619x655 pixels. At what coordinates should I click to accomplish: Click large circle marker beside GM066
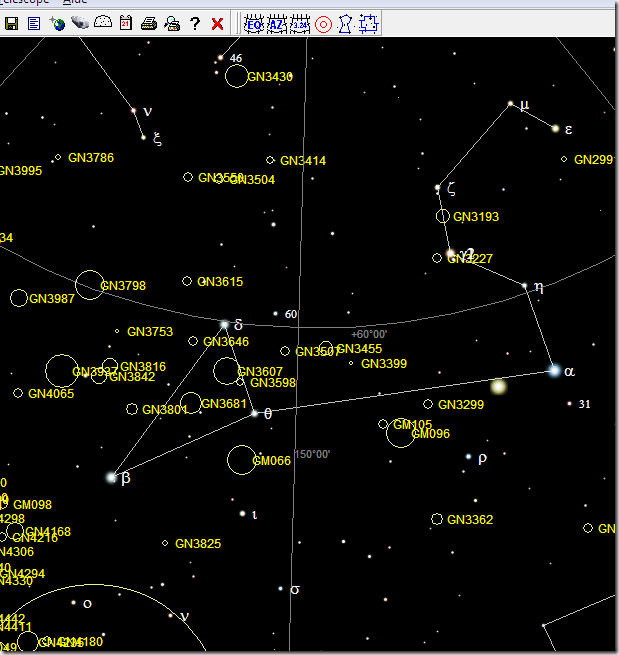pyautogui.click(x=241, y=460)
